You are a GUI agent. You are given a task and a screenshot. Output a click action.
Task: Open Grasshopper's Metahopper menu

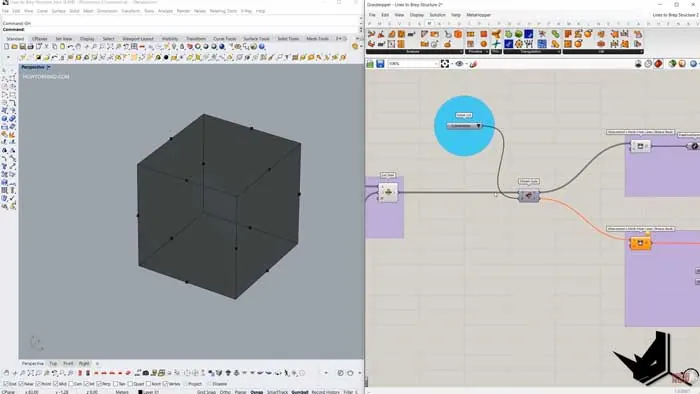pyautogui.click(x=479, y=15)
